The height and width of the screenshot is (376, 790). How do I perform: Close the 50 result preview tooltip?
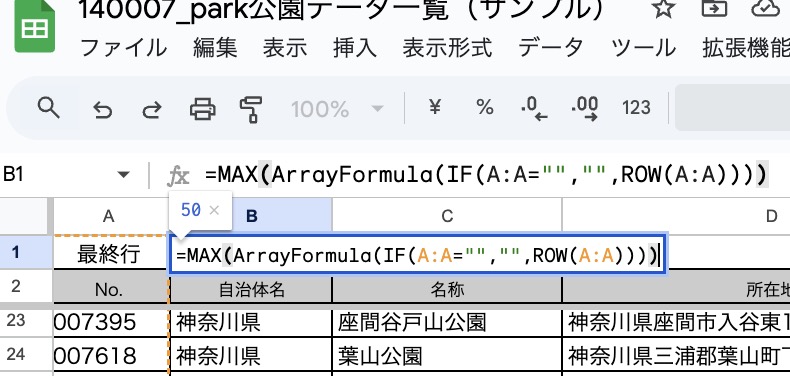214,210
